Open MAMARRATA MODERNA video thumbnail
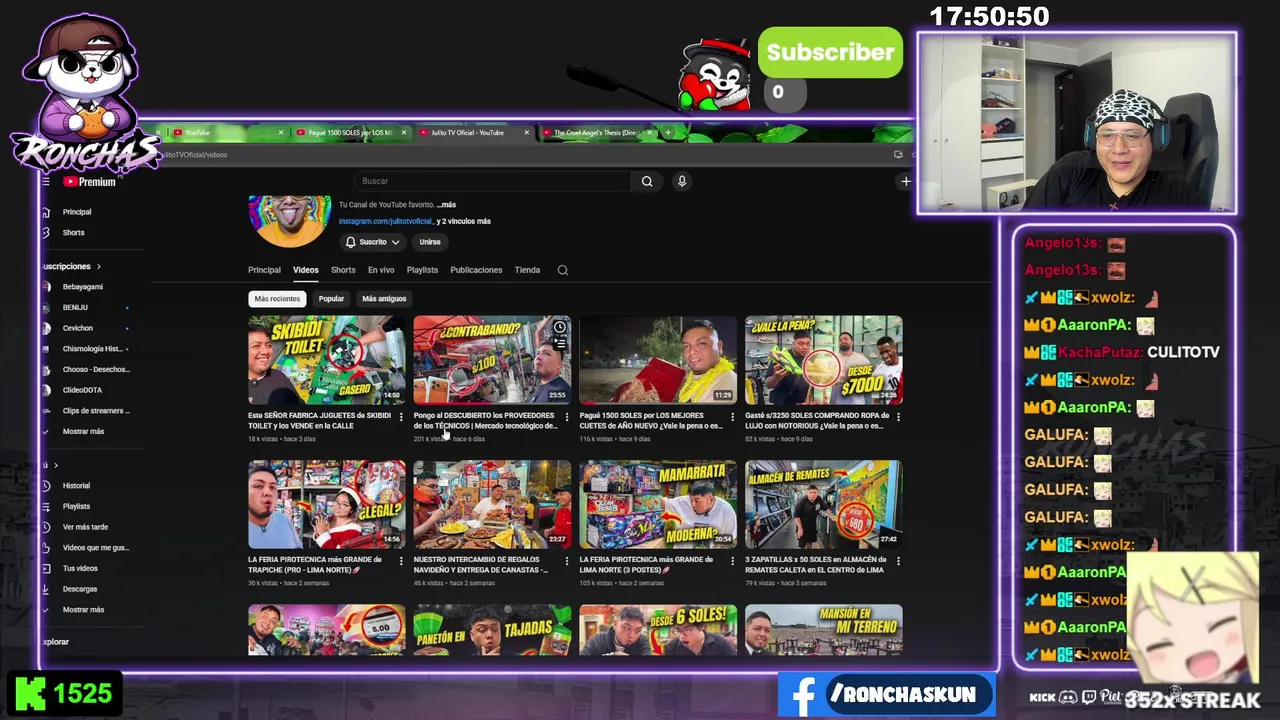The width and height of the screenshot is (1280, 720). pyautogui.click(x=658, y=504)
